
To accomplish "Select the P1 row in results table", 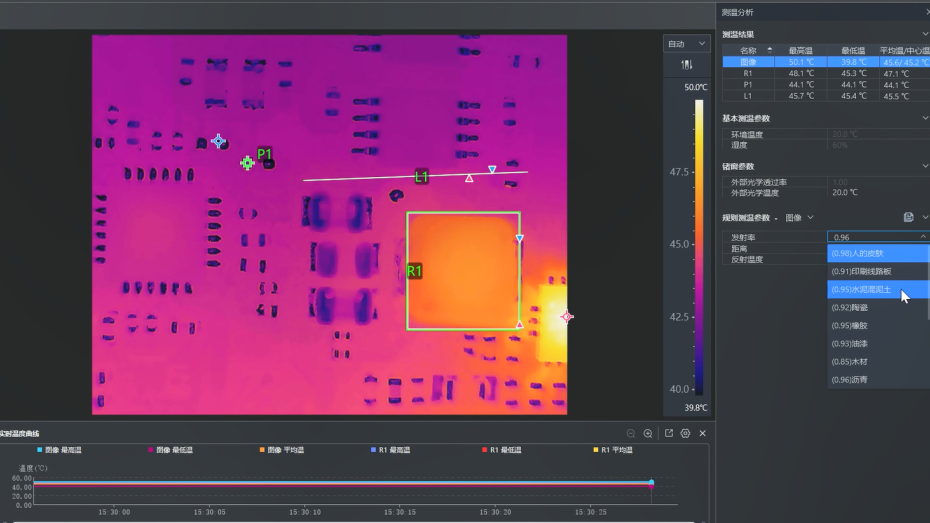I will (x=826, y=85).
